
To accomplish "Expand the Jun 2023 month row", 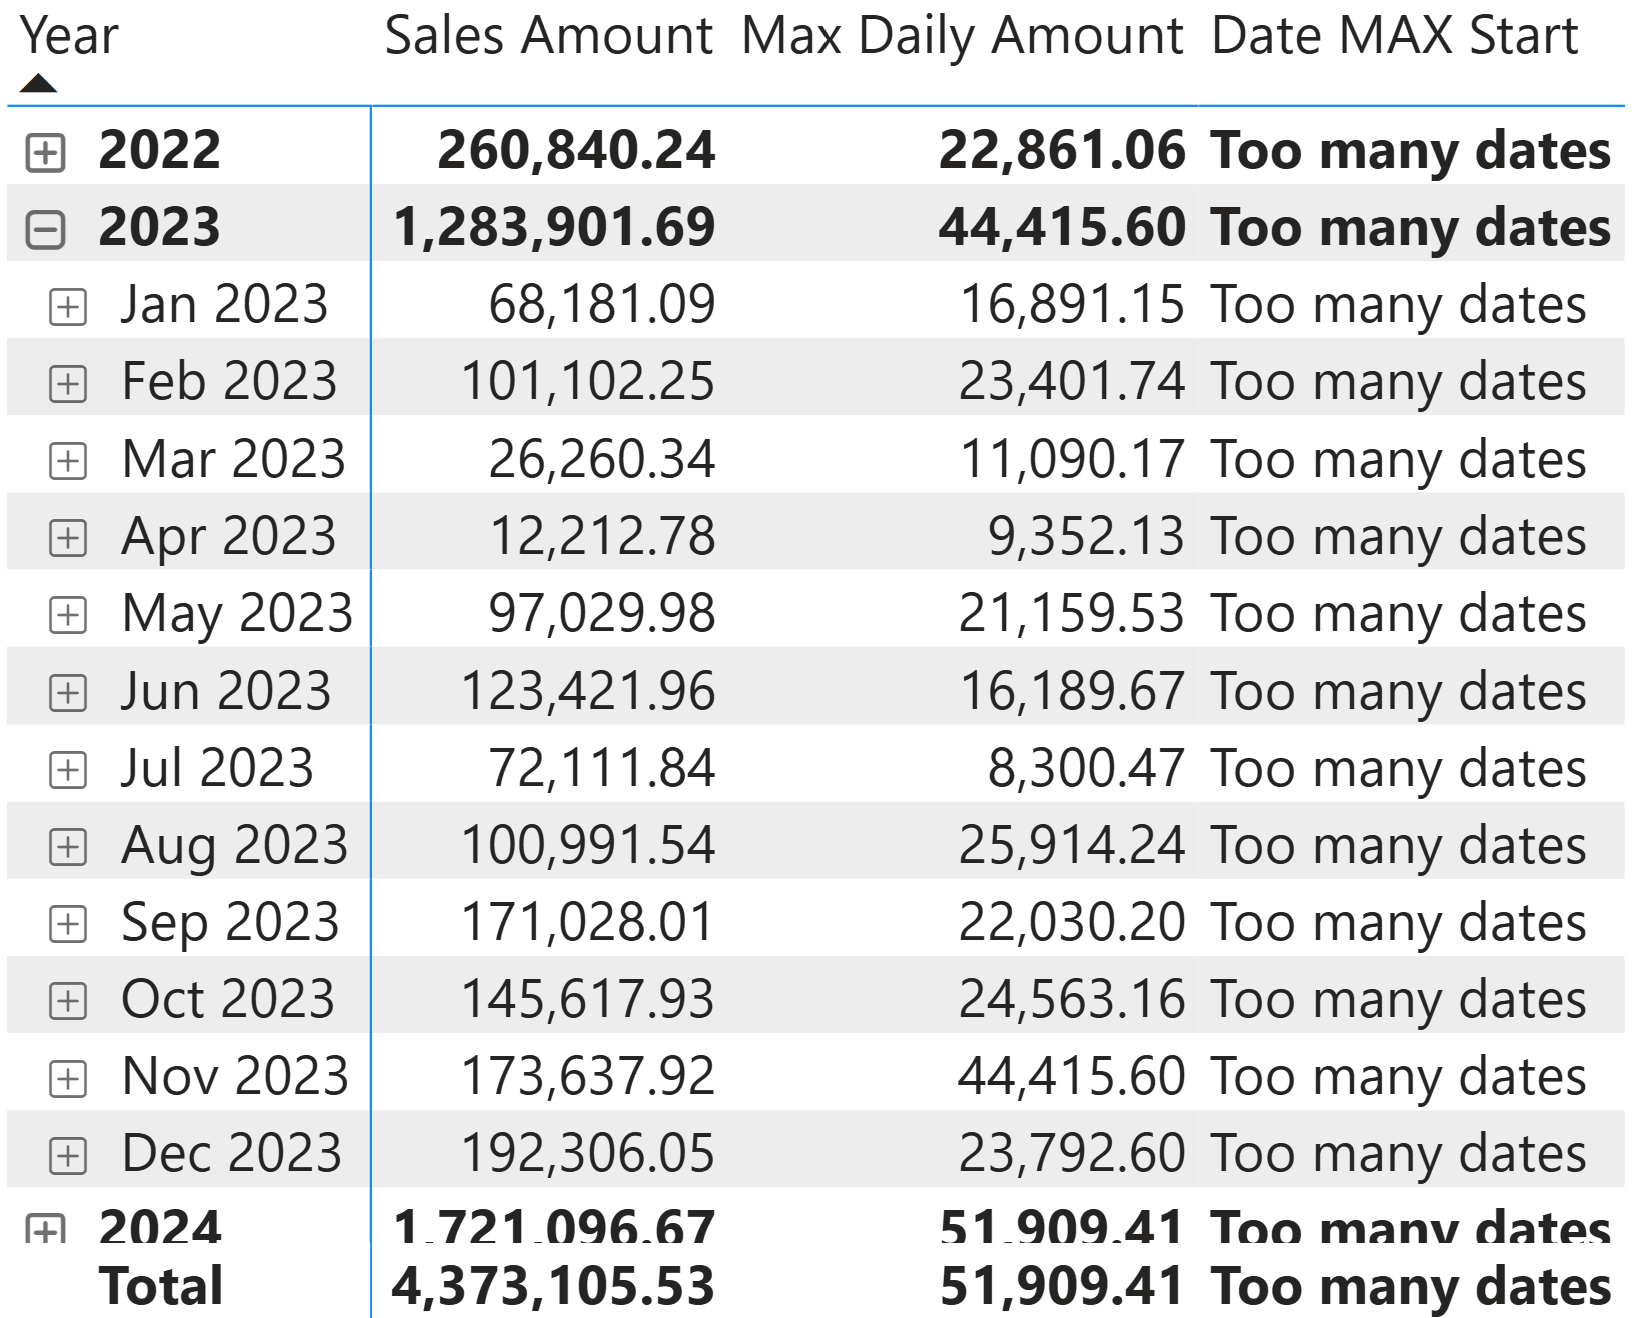I will pyautogui.click(x=68, y=692).
